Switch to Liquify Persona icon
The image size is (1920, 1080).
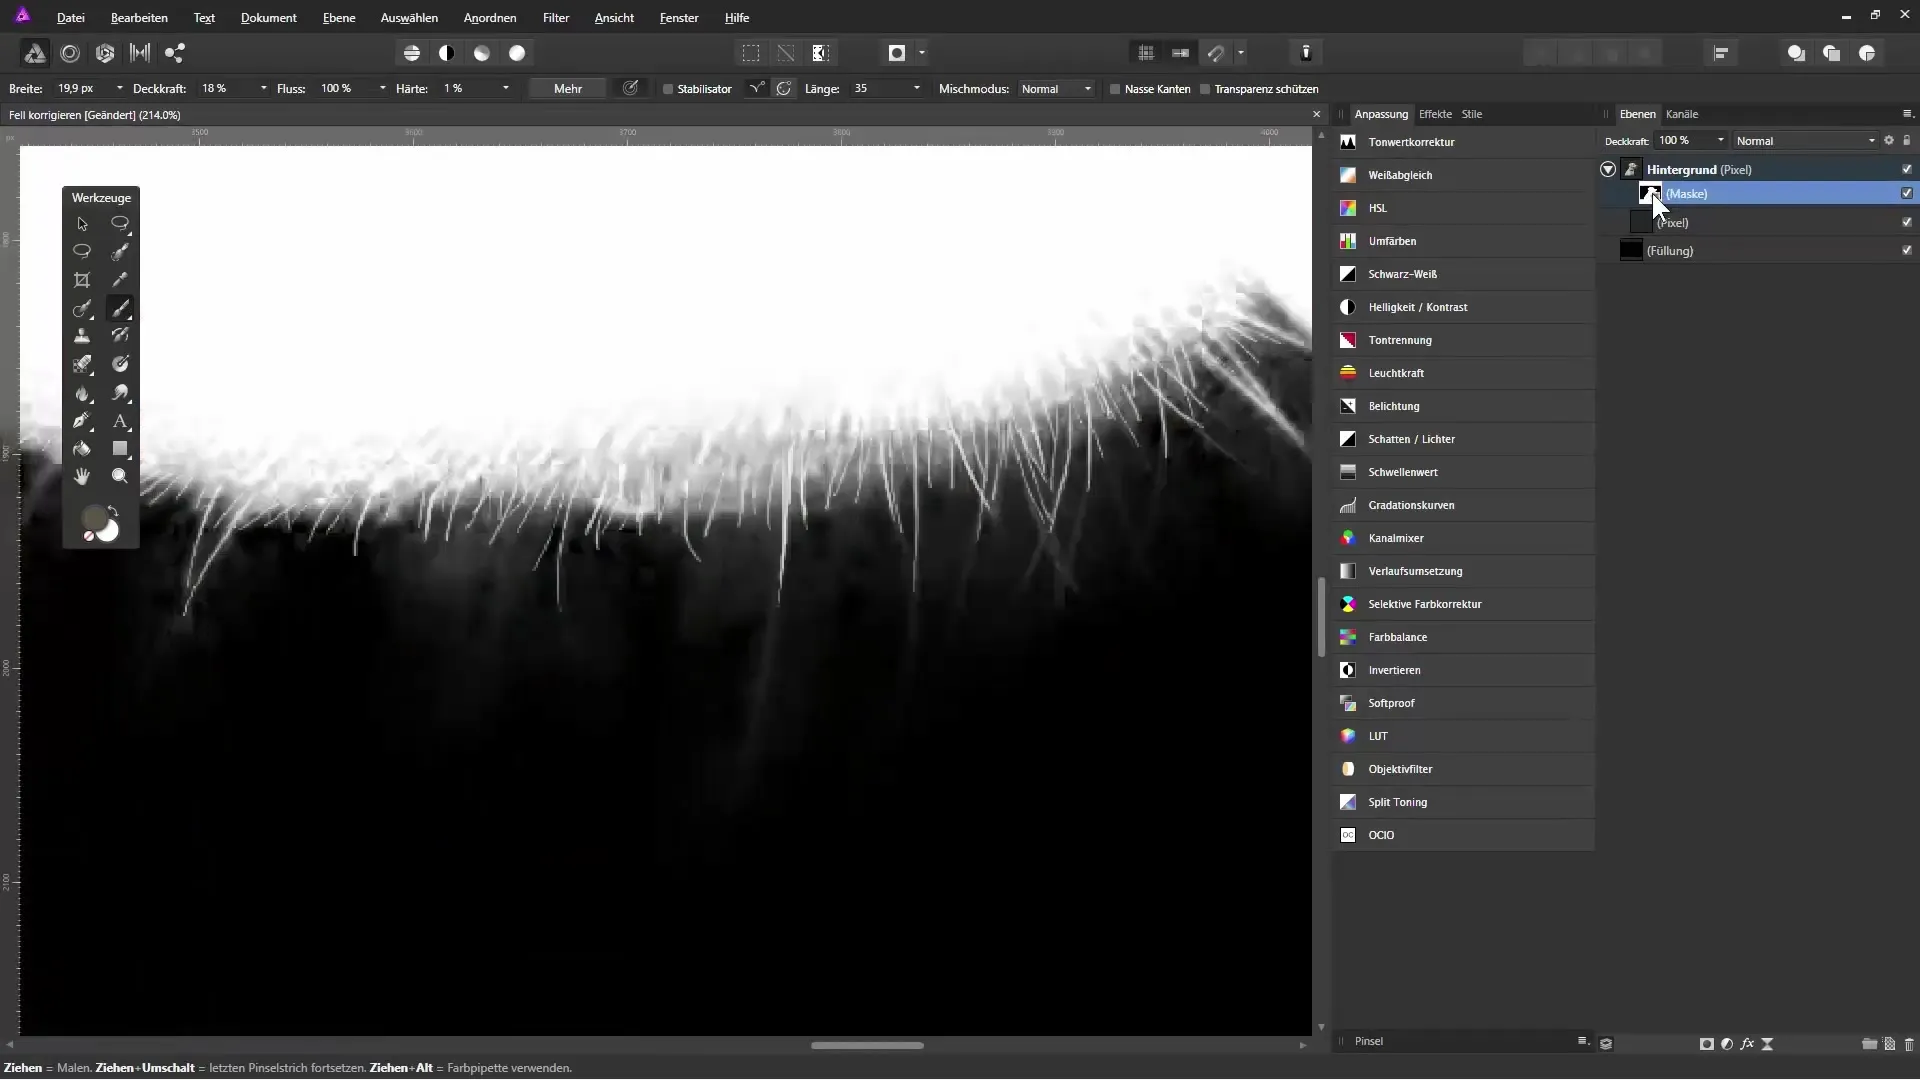(70, 53)
